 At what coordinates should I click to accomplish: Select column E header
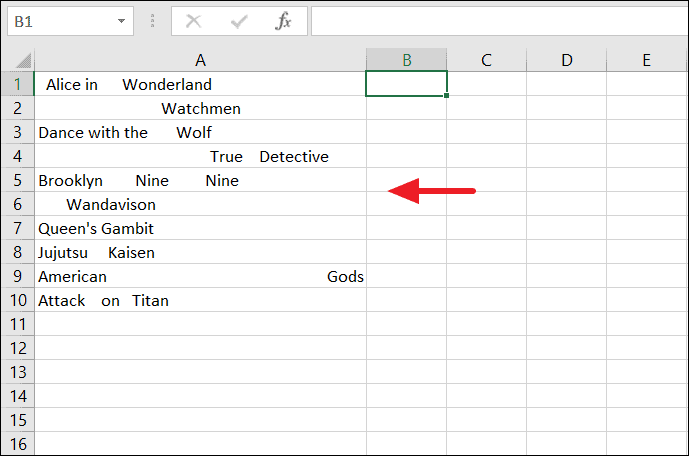coord(646,60)
